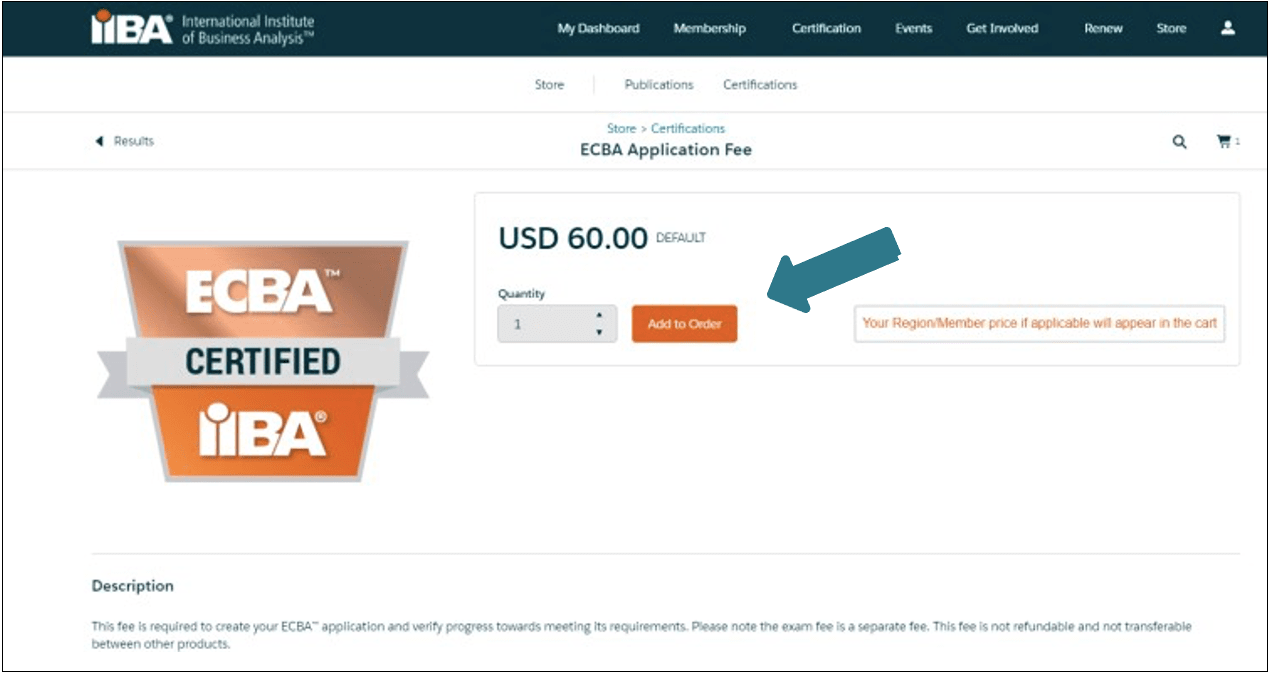Open the search magnifier icon
The width and height of the screenshot is (1270, 674).
1179,141
